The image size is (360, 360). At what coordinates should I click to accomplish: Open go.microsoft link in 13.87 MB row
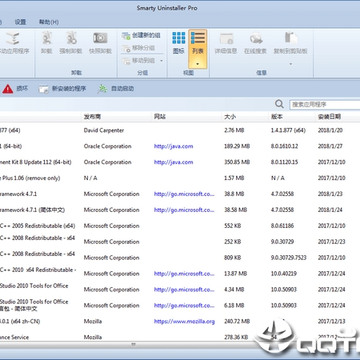click(184, 274)
